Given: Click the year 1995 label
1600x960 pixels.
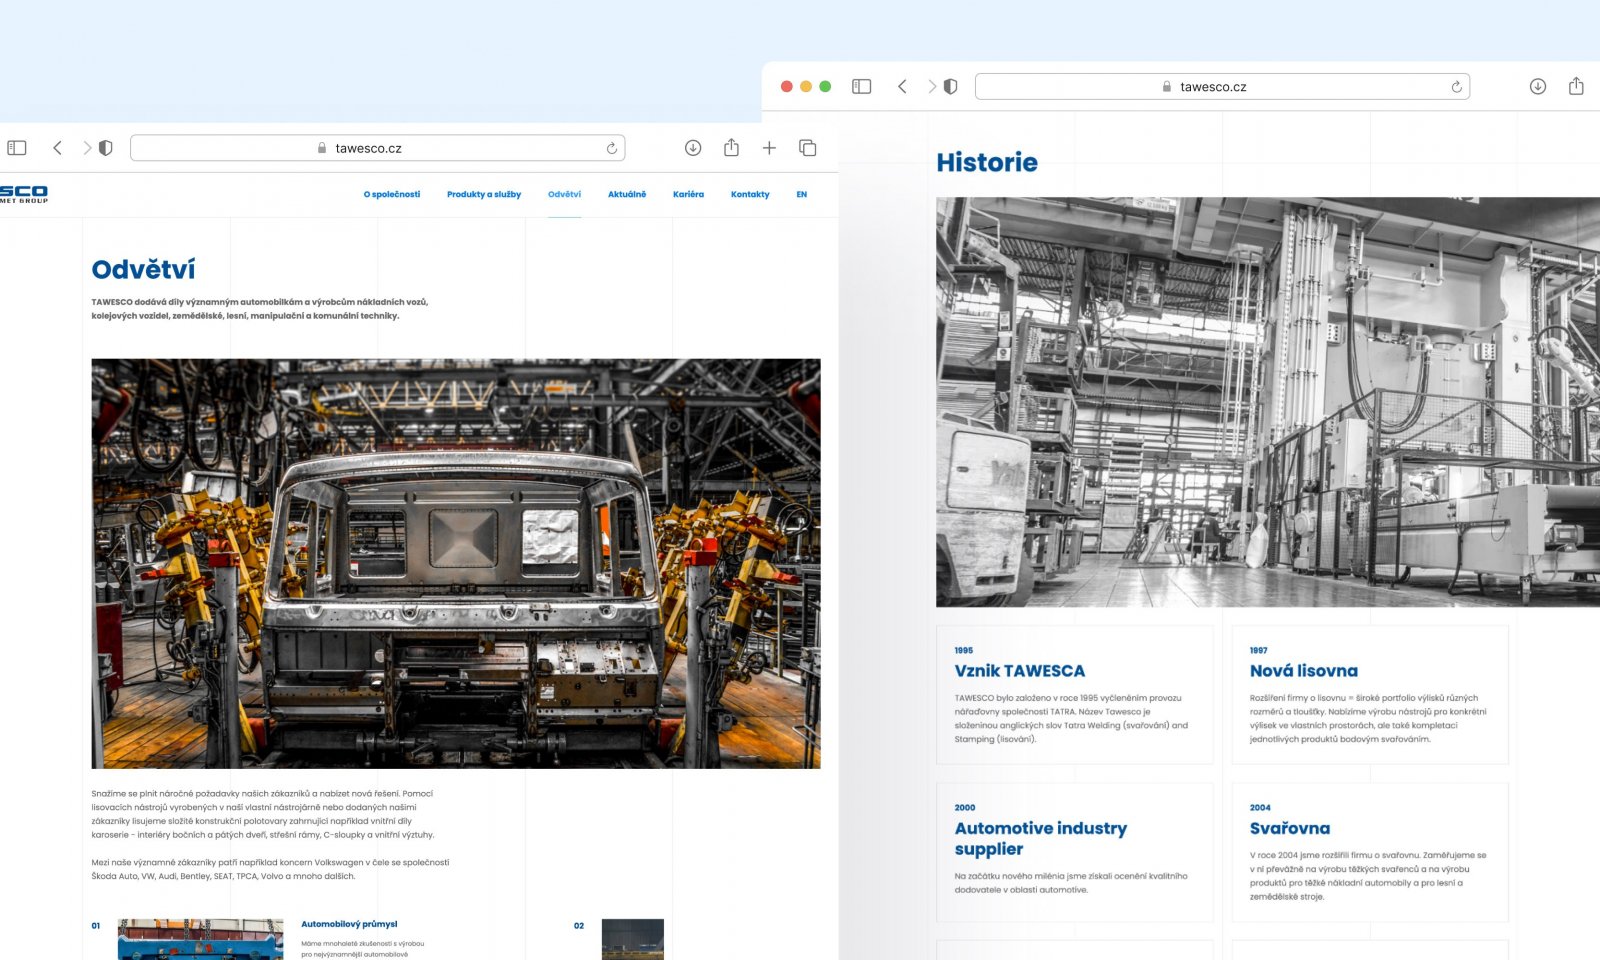Looking at the screenshot, I should click(964, 650).
